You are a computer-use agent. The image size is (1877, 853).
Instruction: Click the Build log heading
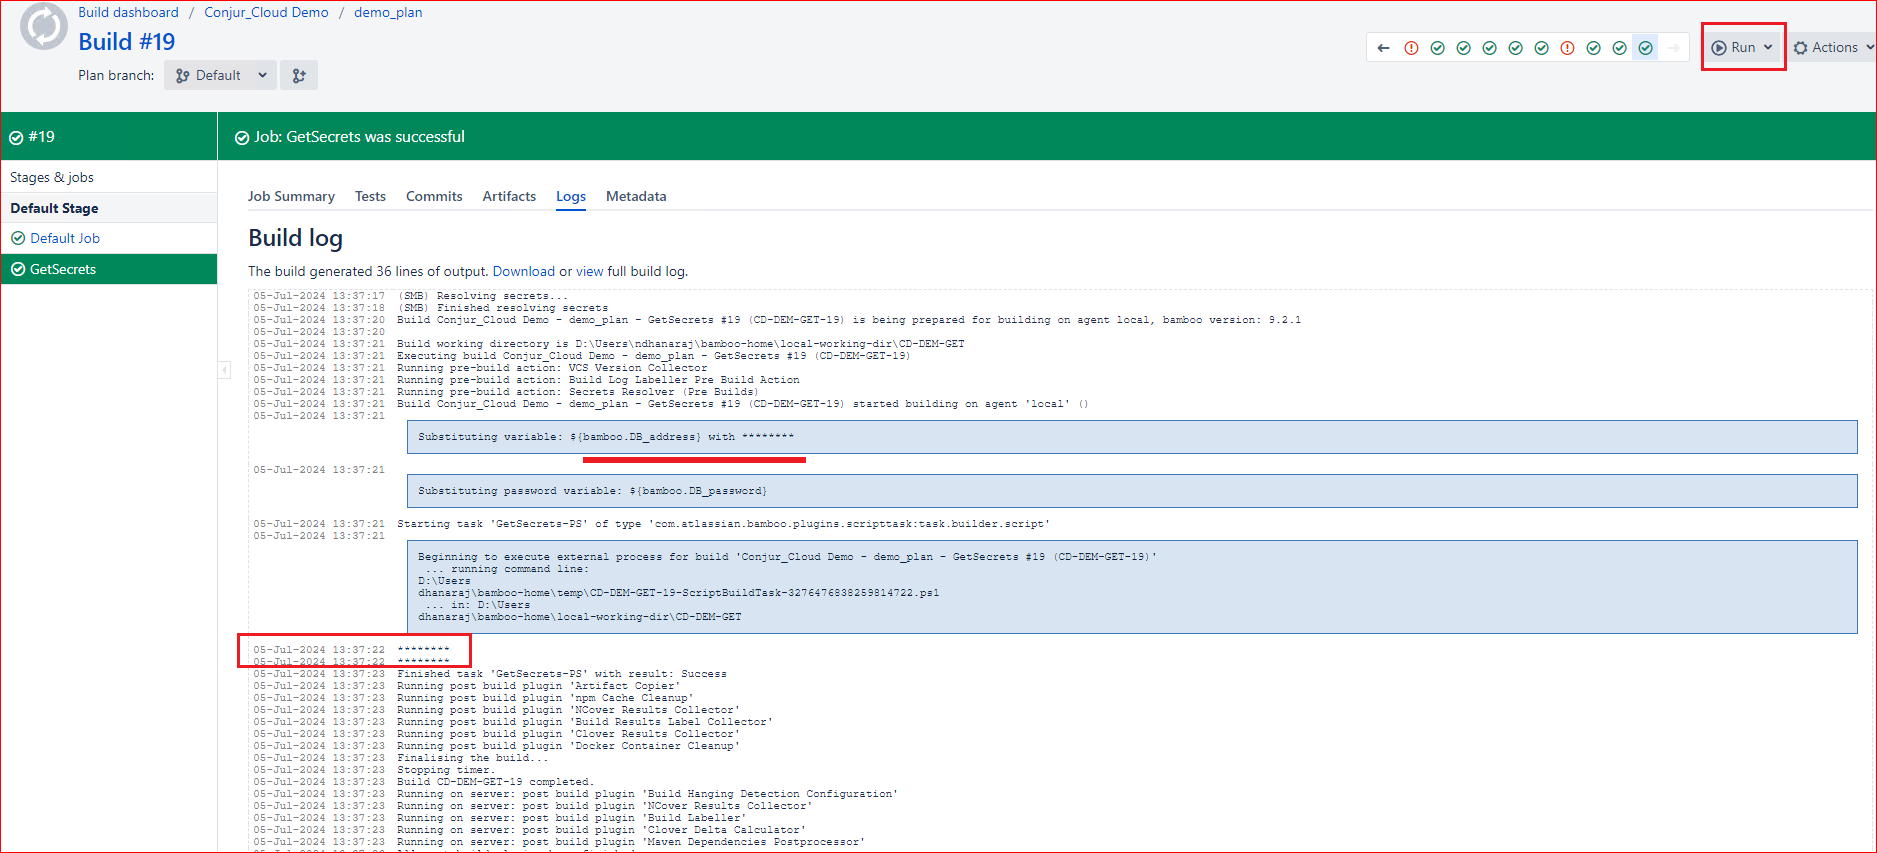(x=295, y=238)
